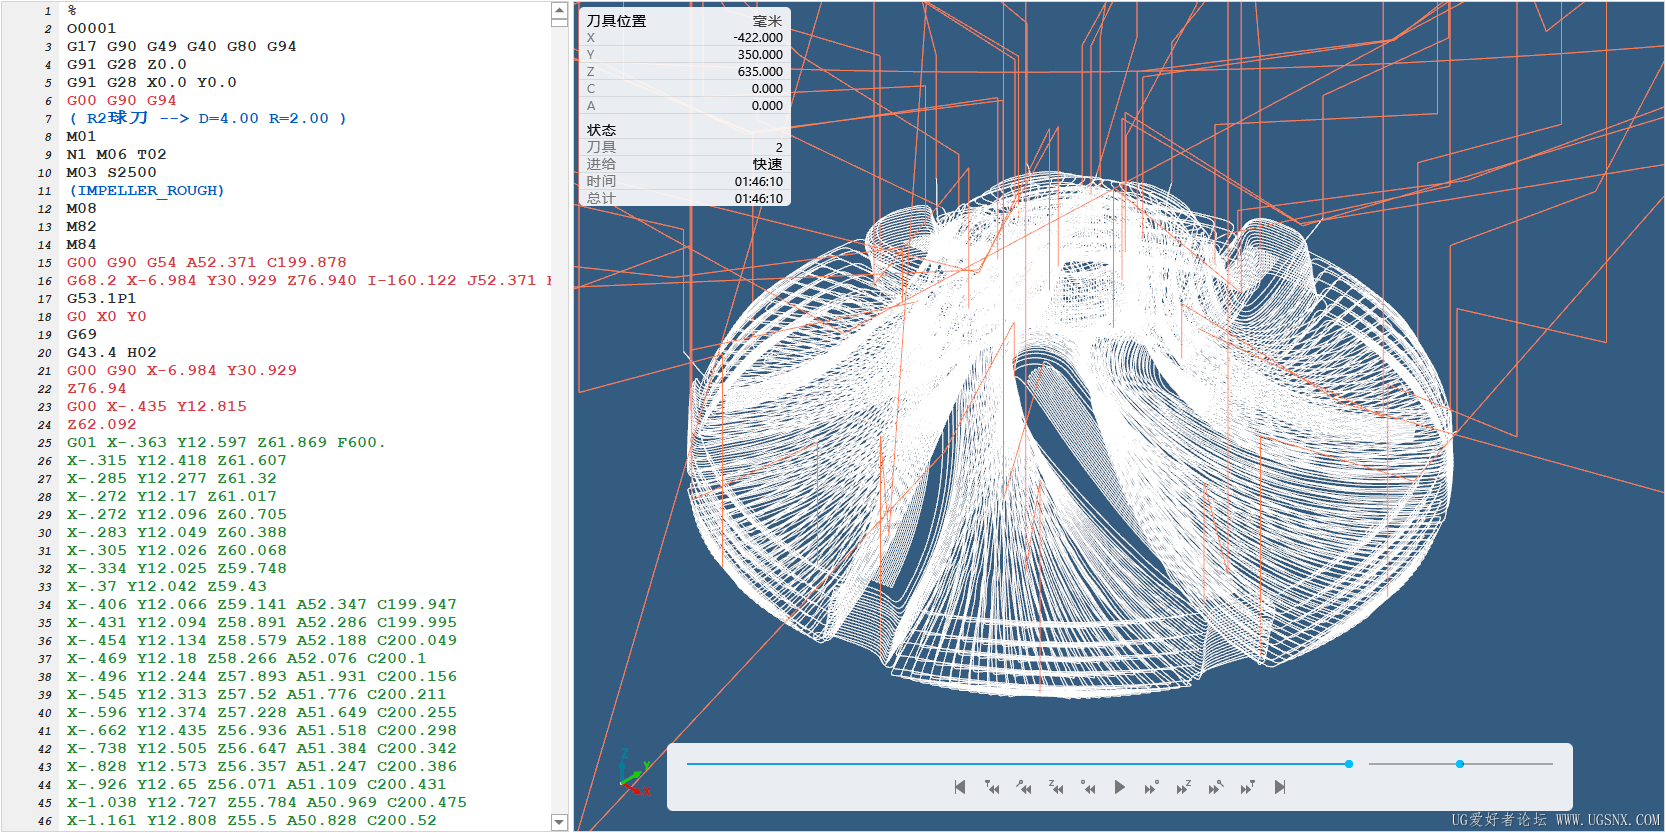This screenshot has width=1666, height=833.
Task: Click the simulation progress slider handle
Action: 1349,764
